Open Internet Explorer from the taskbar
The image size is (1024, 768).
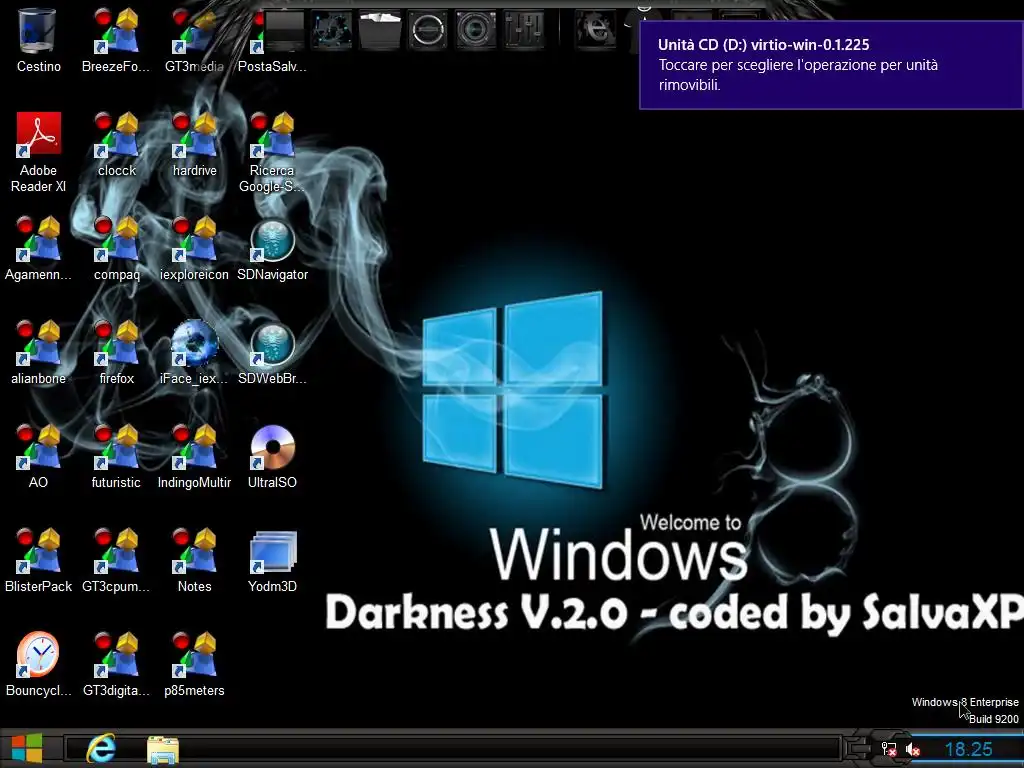pos(101,748)
